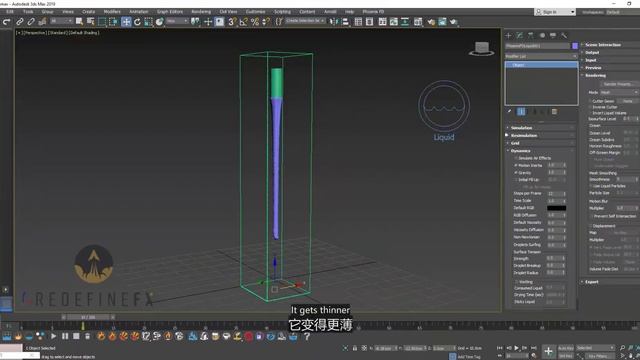Open the Motion tab in command panel
640x360 pixels.
[542, 36]
